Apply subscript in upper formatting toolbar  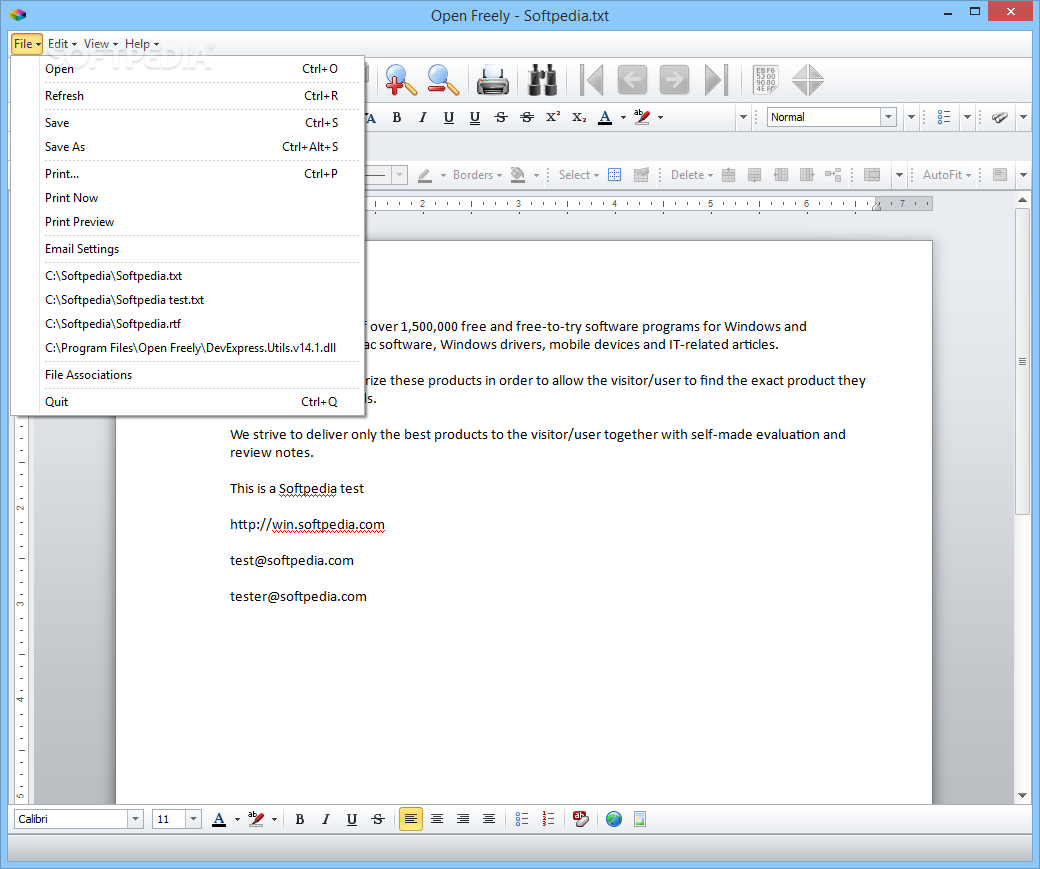579,117
